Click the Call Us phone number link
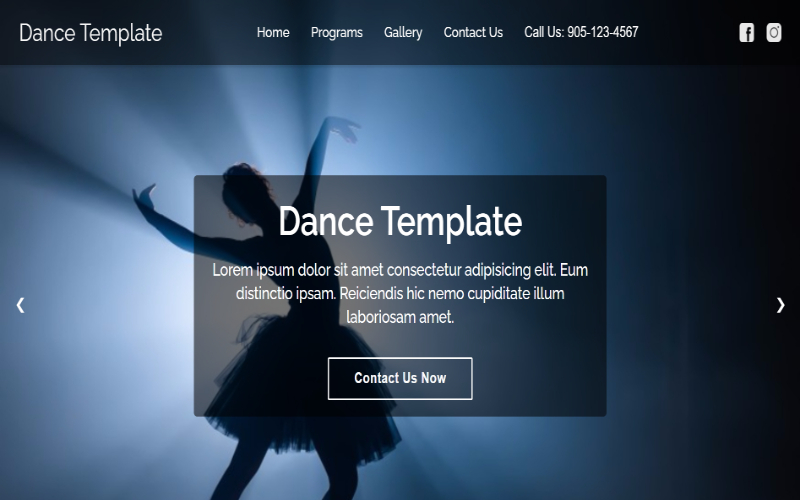The height and width of the screenshot is (500, 800). pos(581,33)
